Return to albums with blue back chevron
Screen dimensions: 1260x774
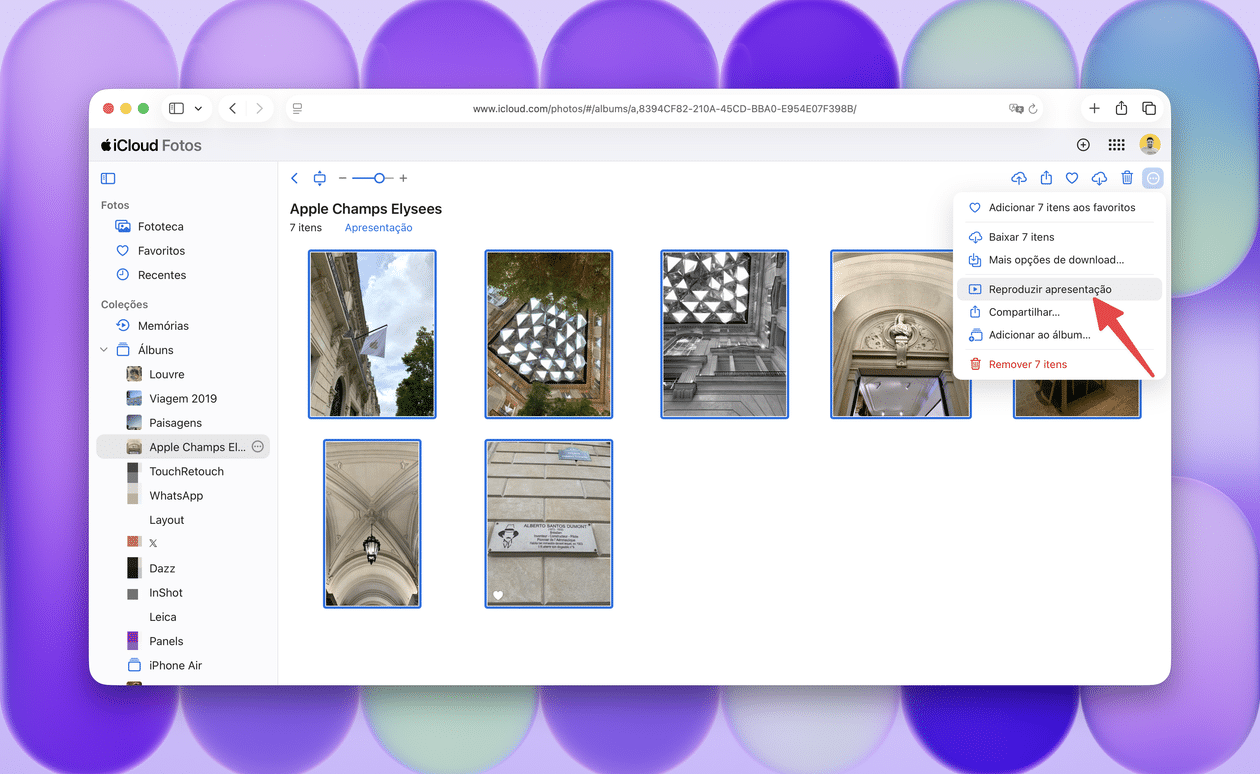294,178
